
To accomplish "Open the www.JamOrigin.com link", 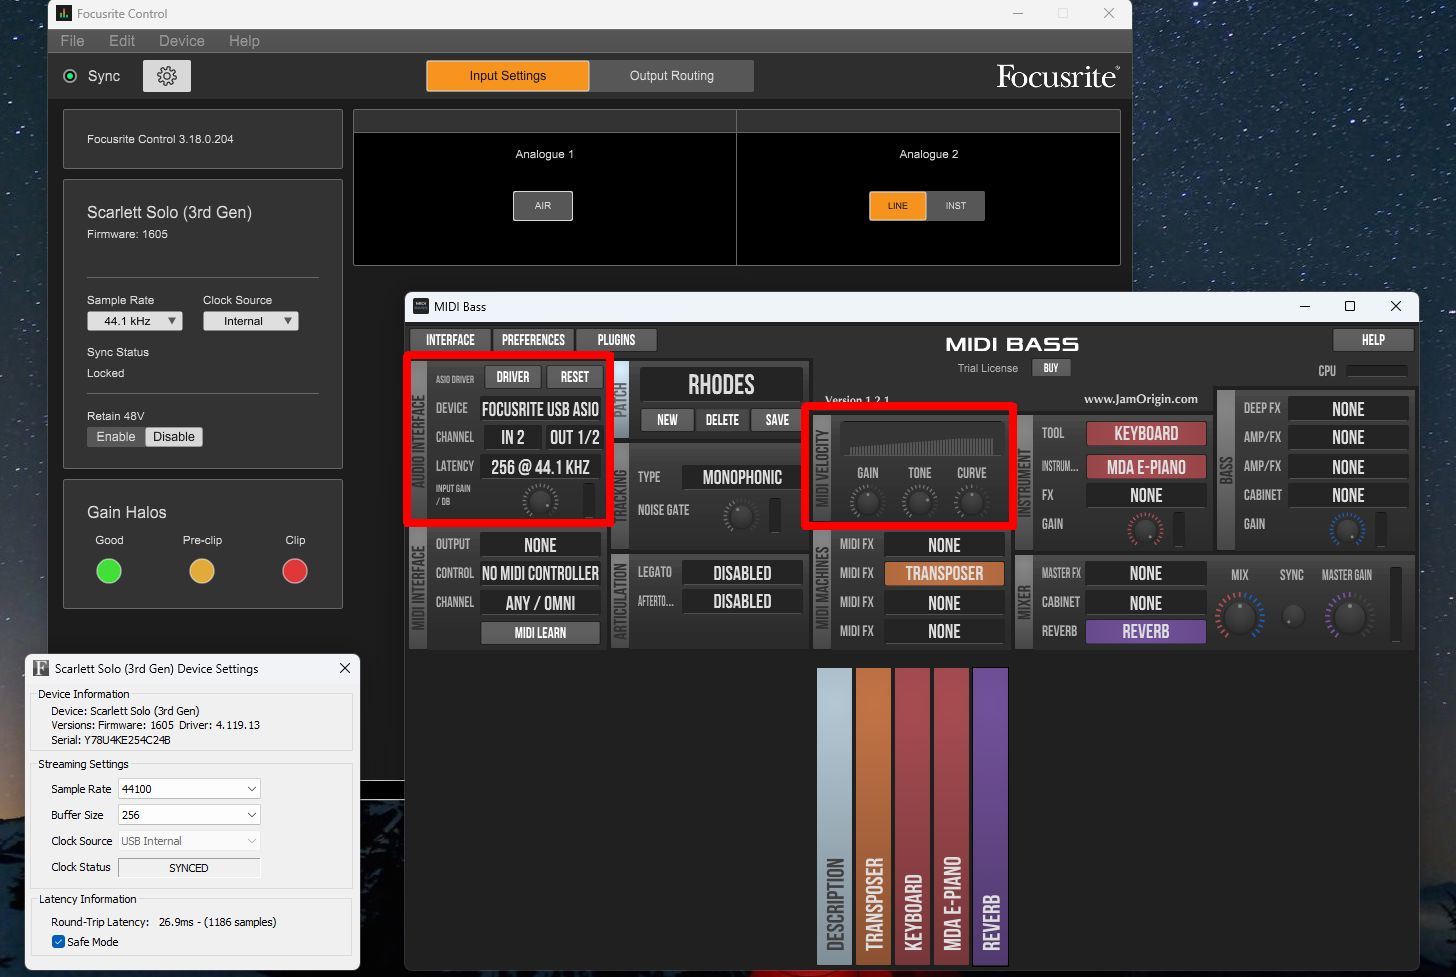I will coord(1141,399).
